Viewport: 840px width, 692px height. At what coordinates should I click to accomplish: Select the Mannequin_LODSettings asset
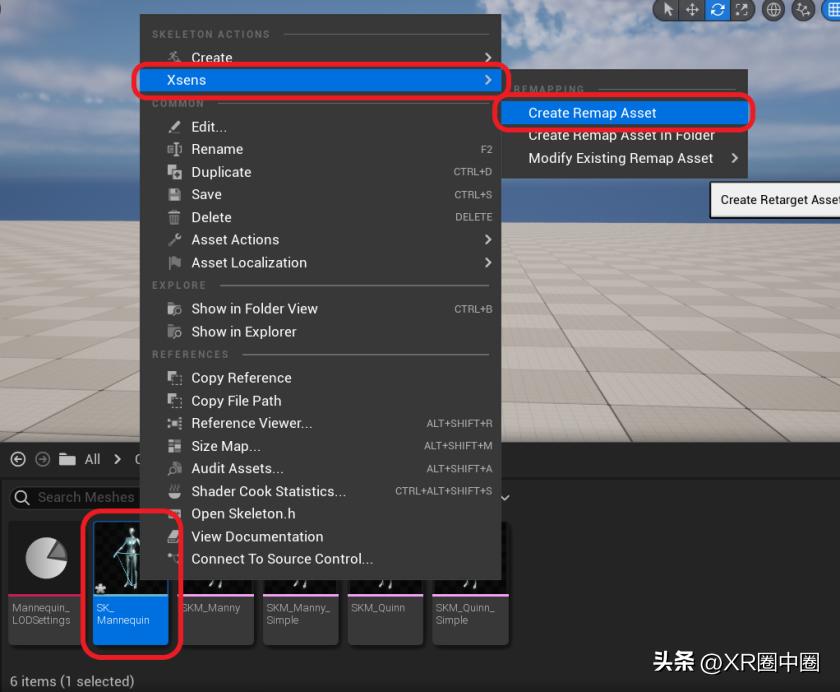46,583
